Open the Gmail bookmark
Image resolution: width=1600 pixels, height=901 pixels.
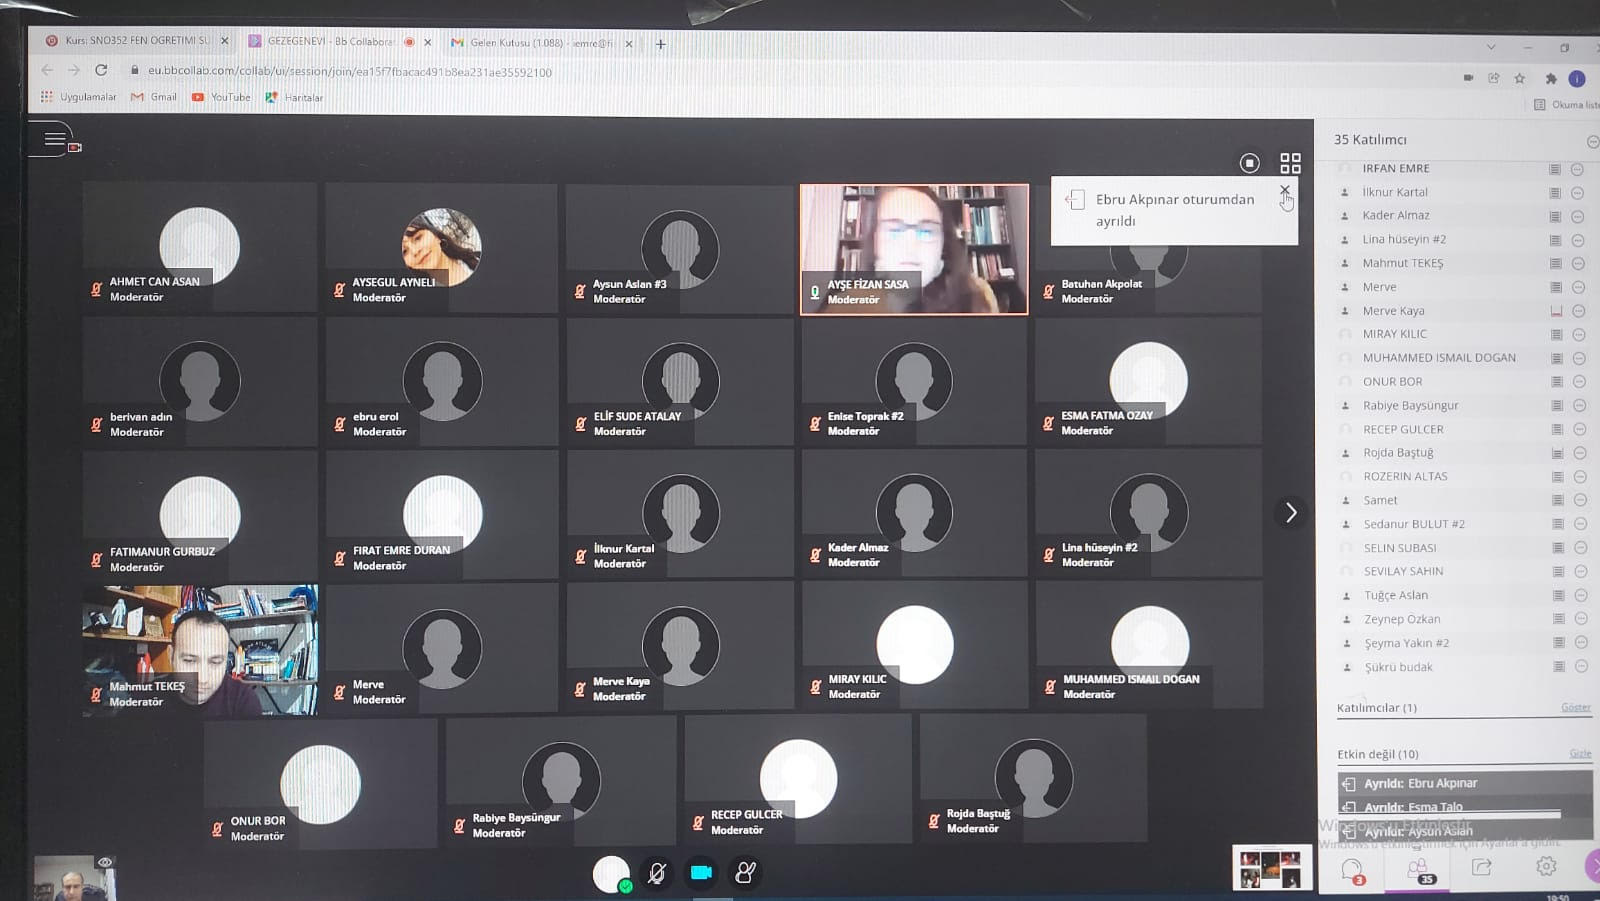pyautogui.click(x=154, y=97)
